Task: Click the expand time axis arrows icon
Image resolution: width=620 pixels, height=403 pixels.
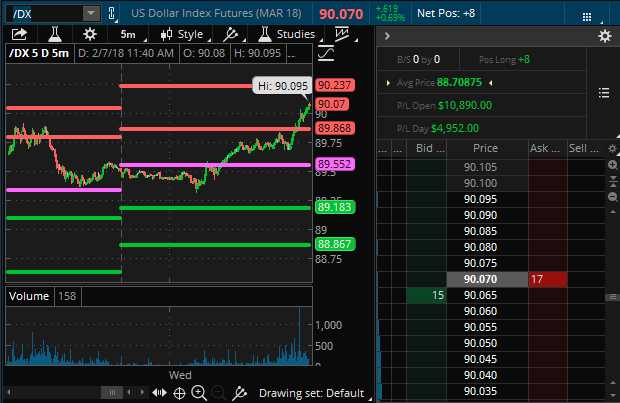Action: (x=159, y=392)
